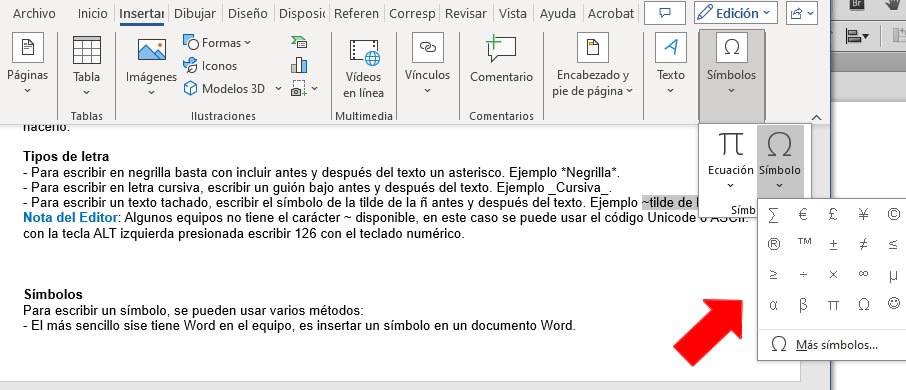This screenshot has height=390, width=906.
Task: Insert the greater-than-or-equal symbol
Action: point(773,275)
